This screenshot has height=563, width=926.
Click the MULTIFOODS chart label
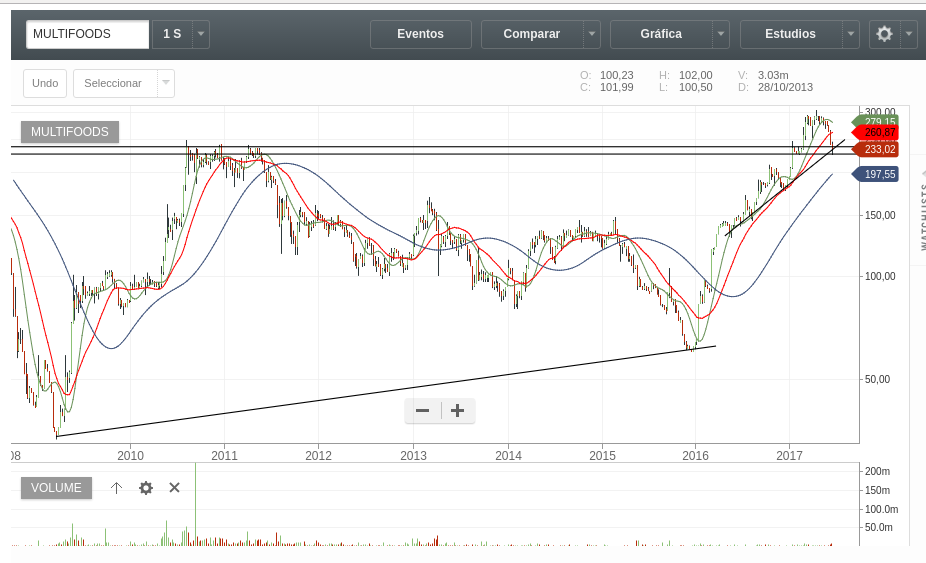click(x=70, y=132)
